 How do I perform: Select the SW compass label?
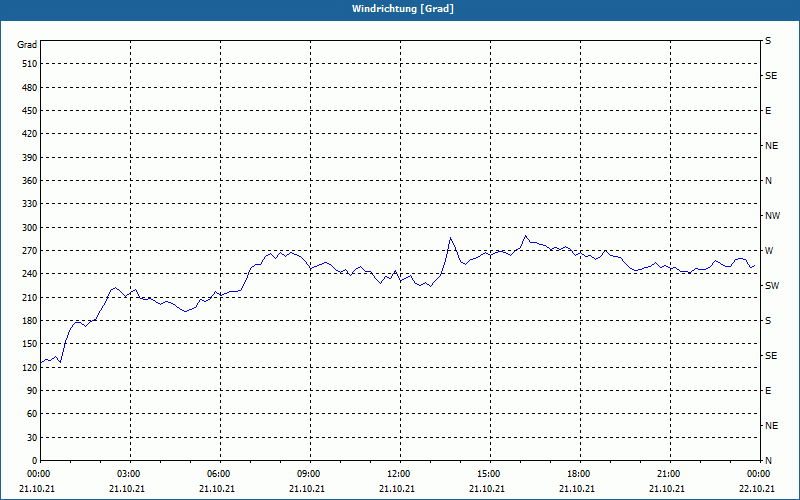771,286
